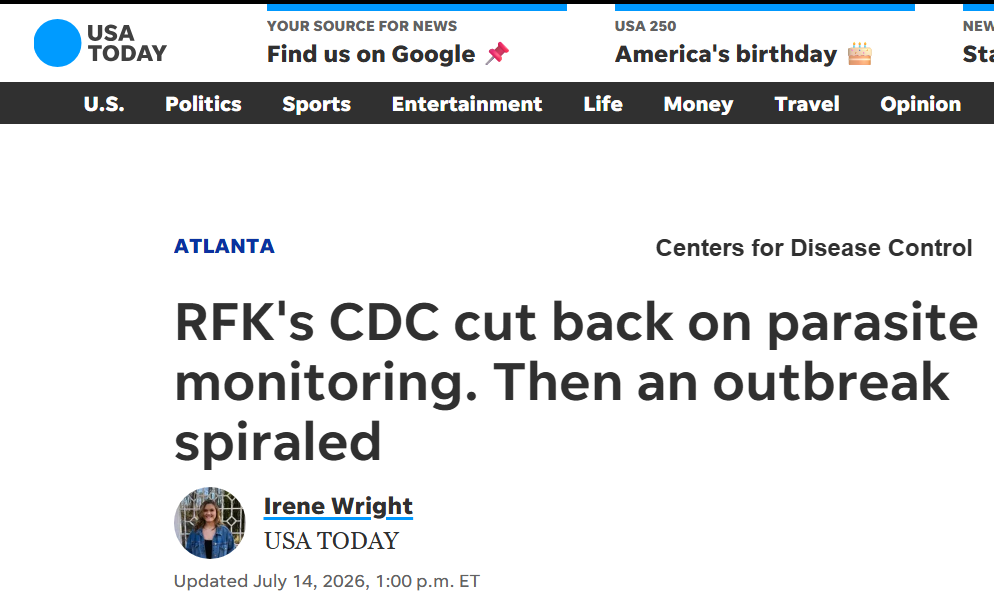
Task: Click the Find us on Google promo link
Action: pos(371,54)
